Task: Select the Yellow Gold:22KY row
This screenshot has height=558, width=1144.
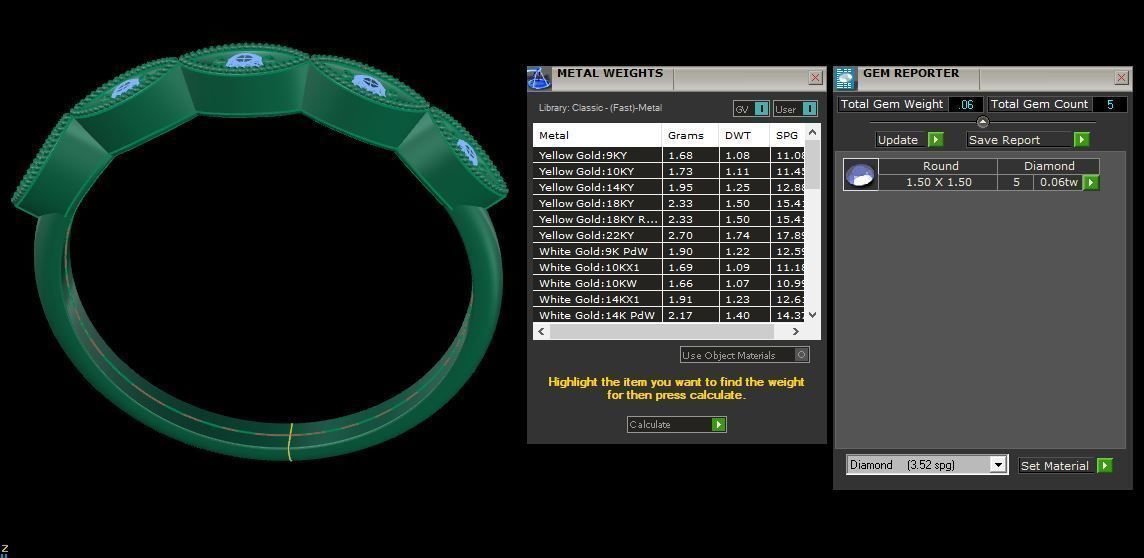Action: pos(669,236)
